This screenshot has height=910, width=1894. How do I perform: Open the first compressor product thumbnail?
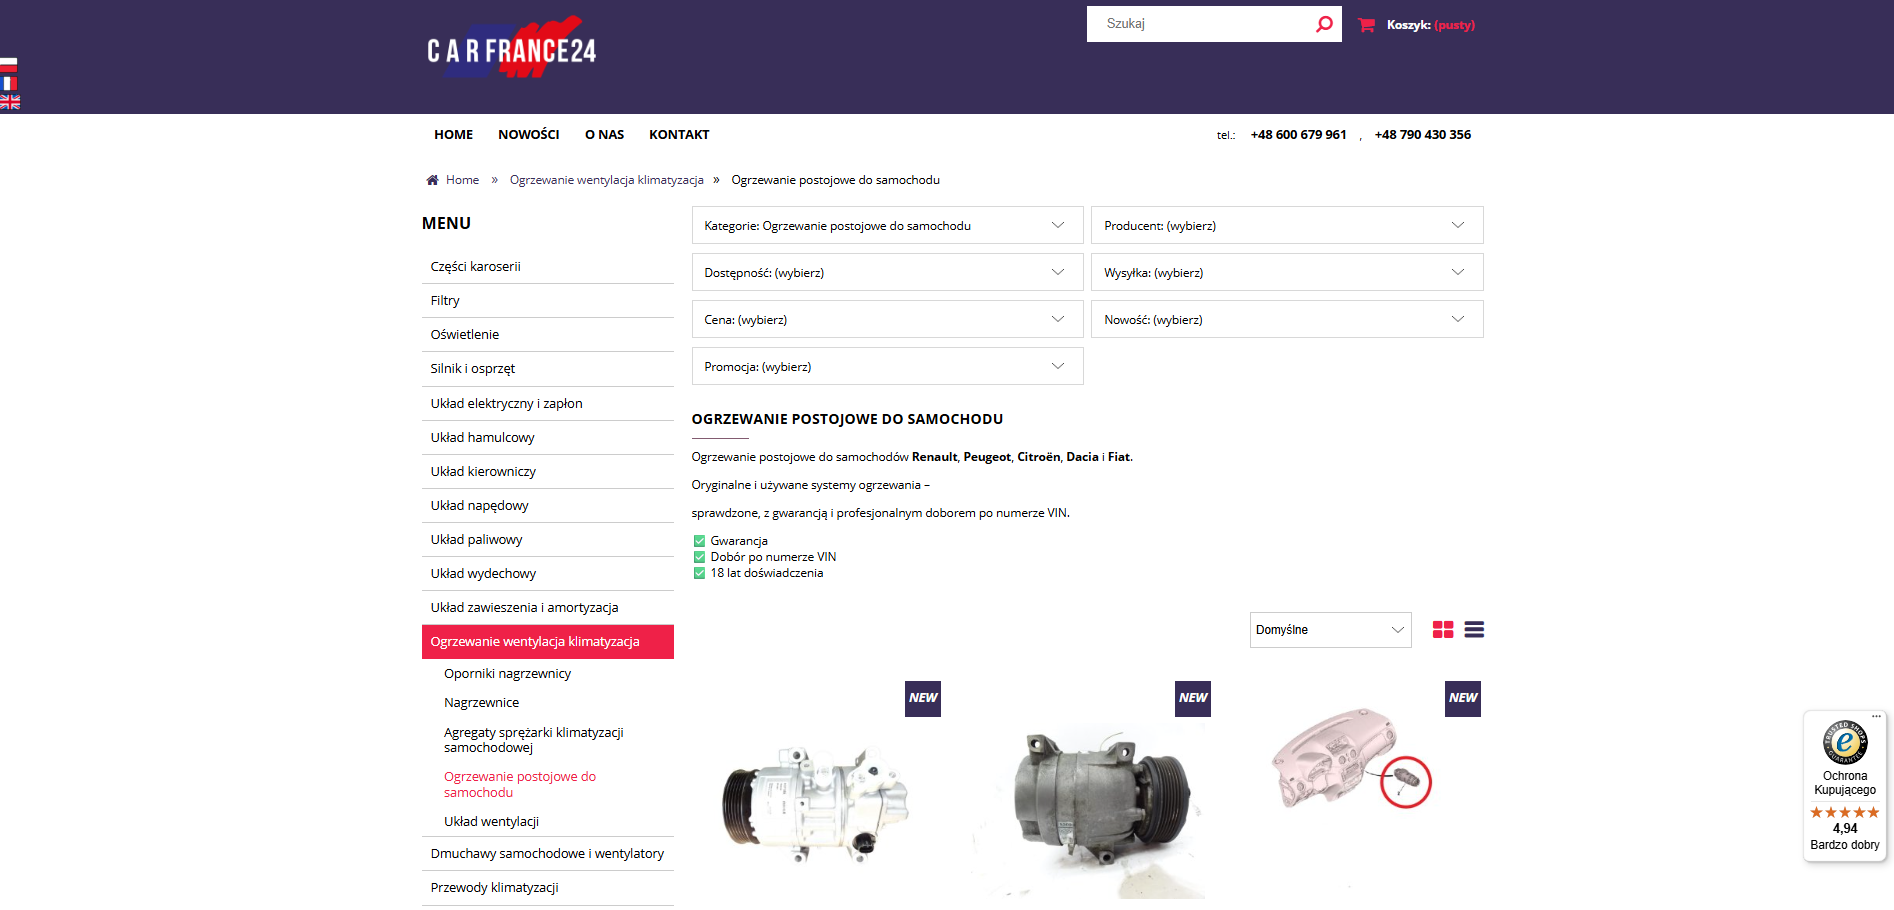pos(815,800)
